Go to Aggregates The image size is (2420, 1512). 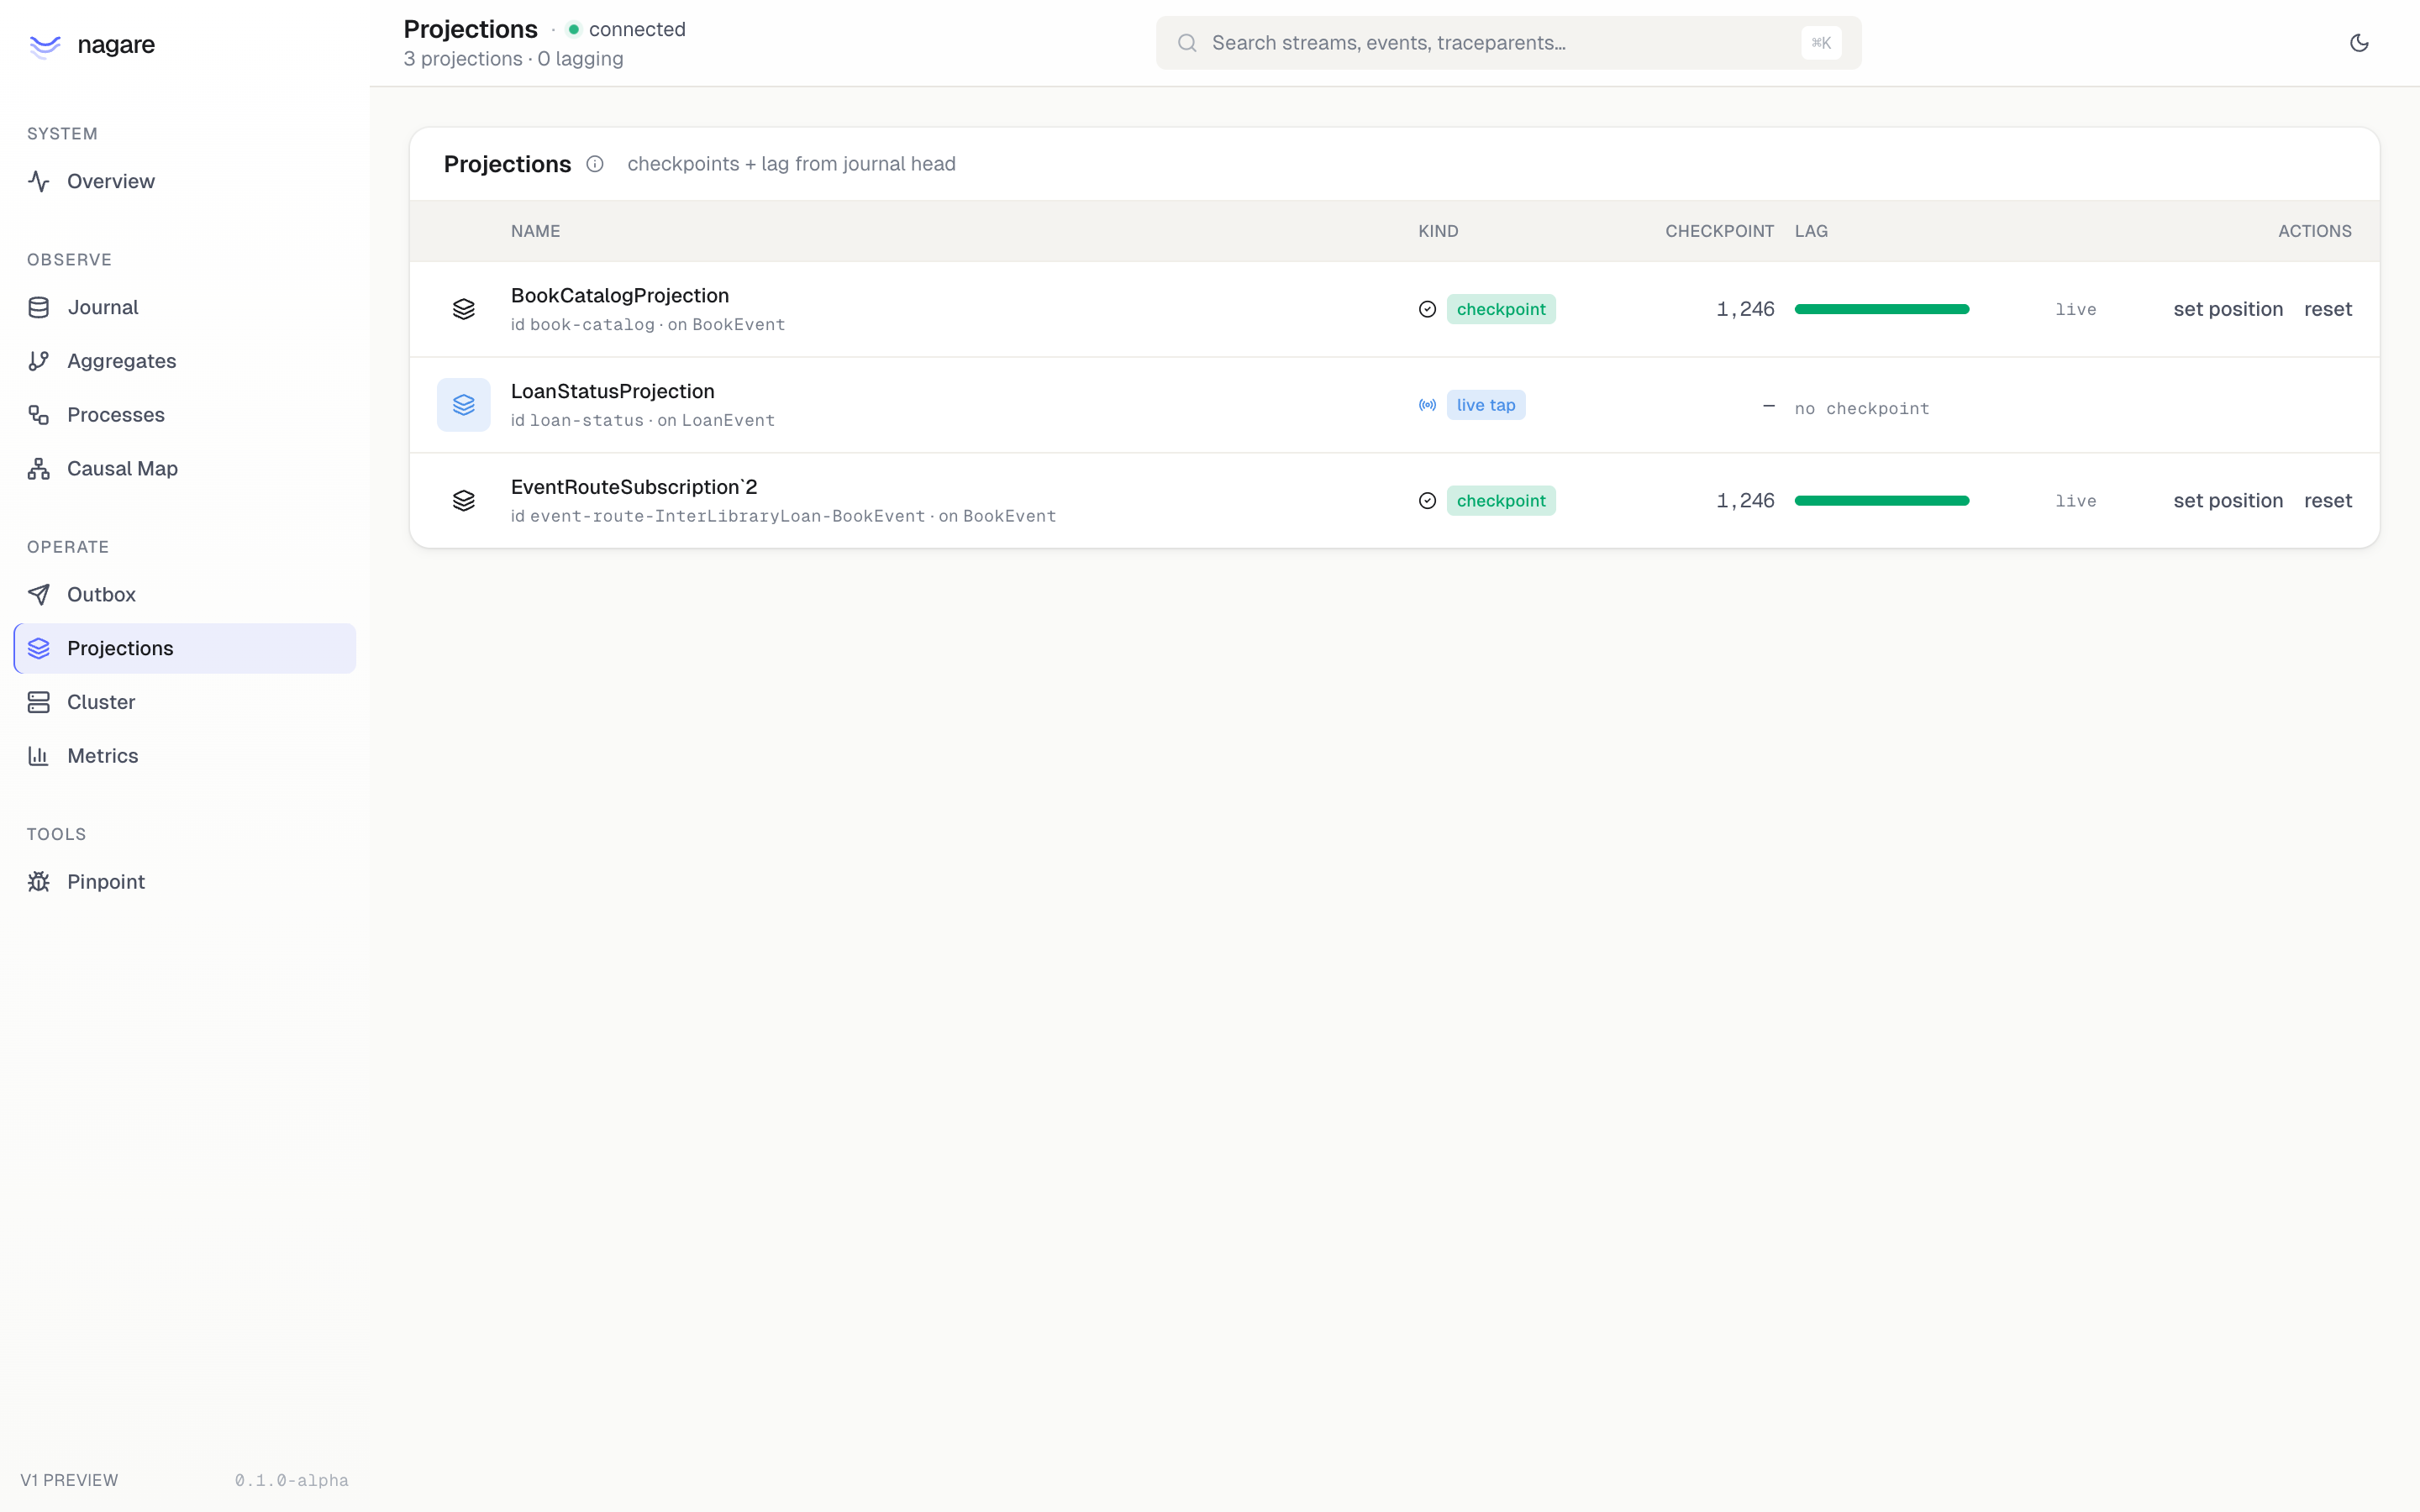(185, 361)
